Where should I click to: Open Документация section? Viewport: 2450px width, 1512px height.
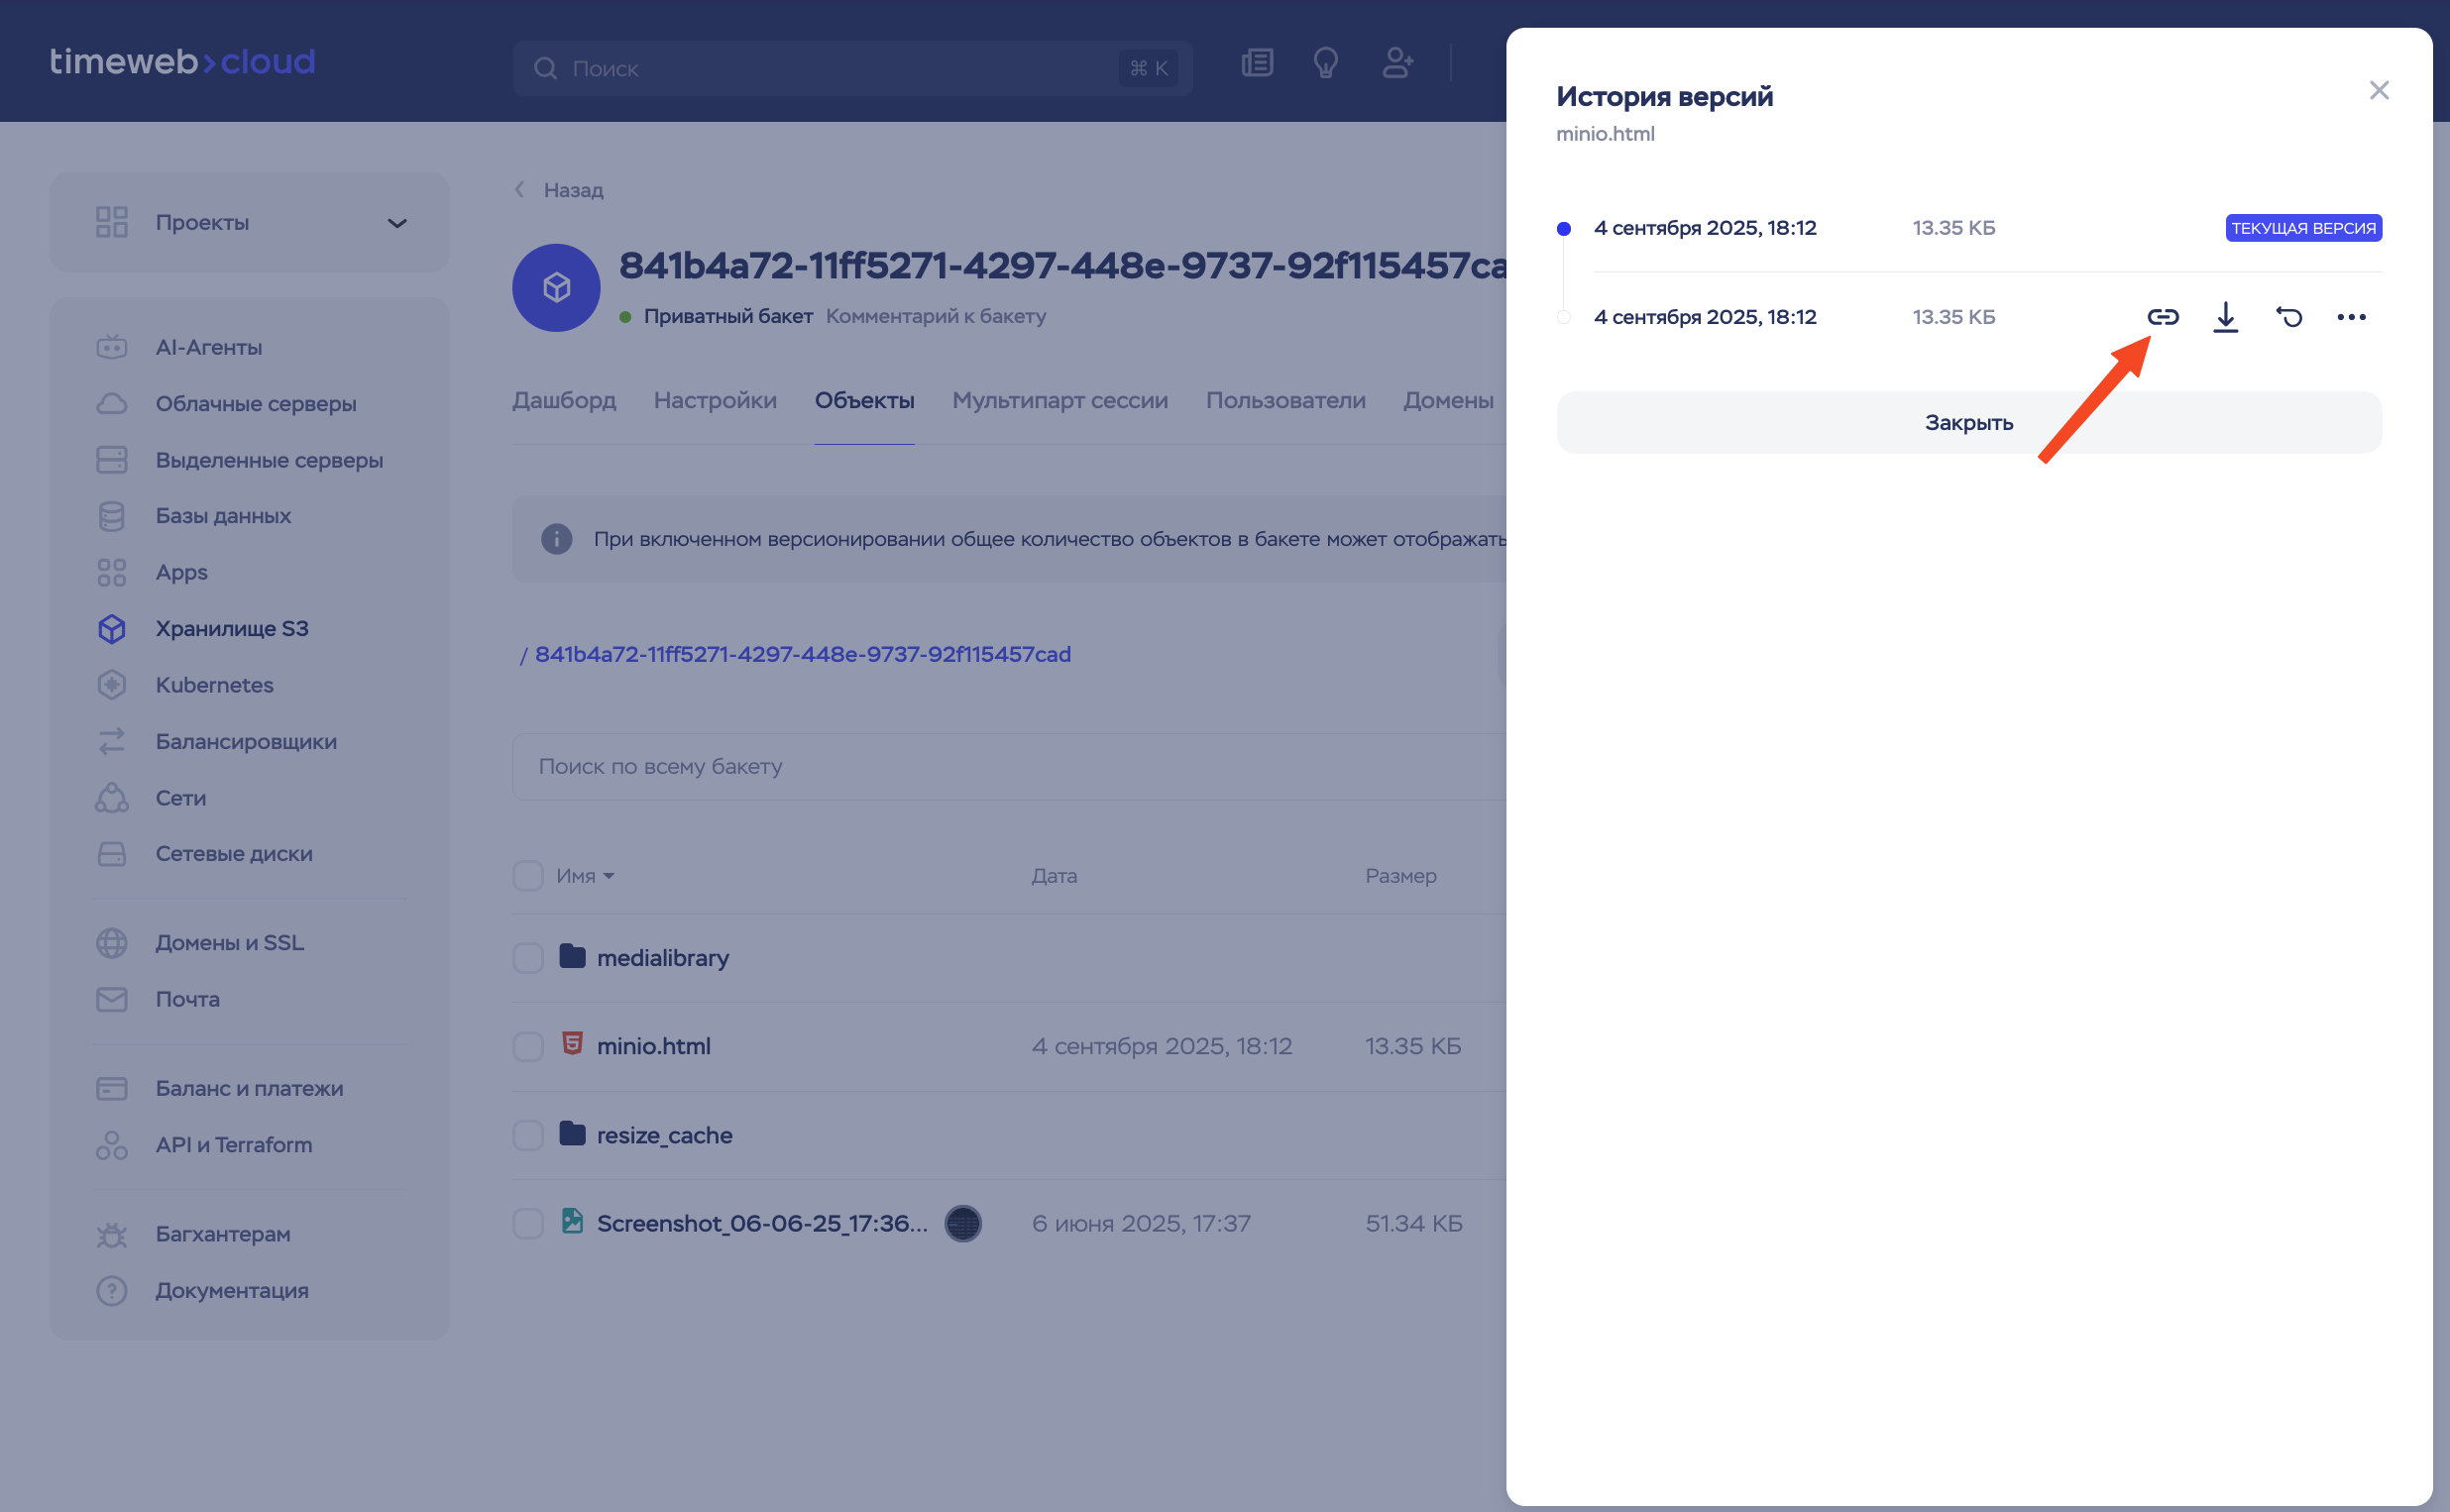click(x=231, y=1291)
